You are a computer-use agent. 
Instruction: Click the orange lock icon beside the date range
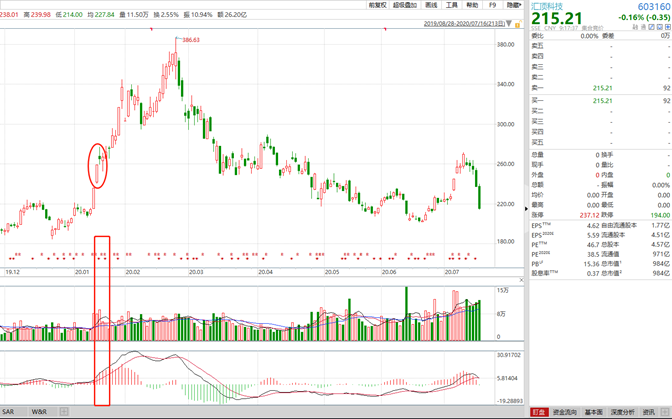(518, 25)
